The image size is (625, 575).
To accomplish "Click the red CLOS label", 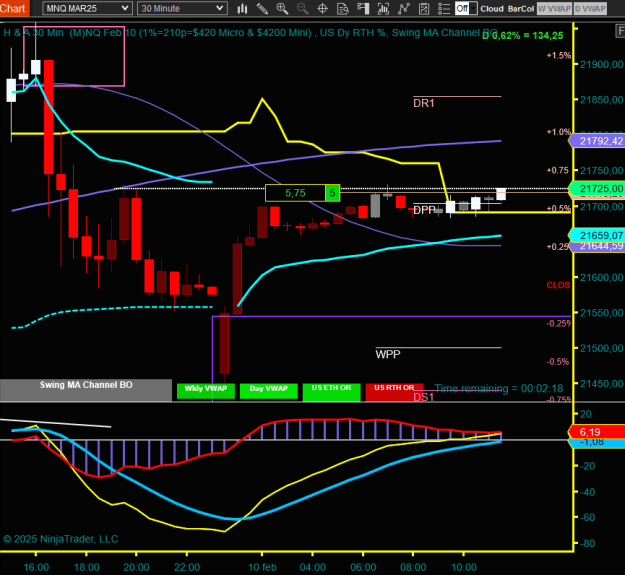I will 558,285.
